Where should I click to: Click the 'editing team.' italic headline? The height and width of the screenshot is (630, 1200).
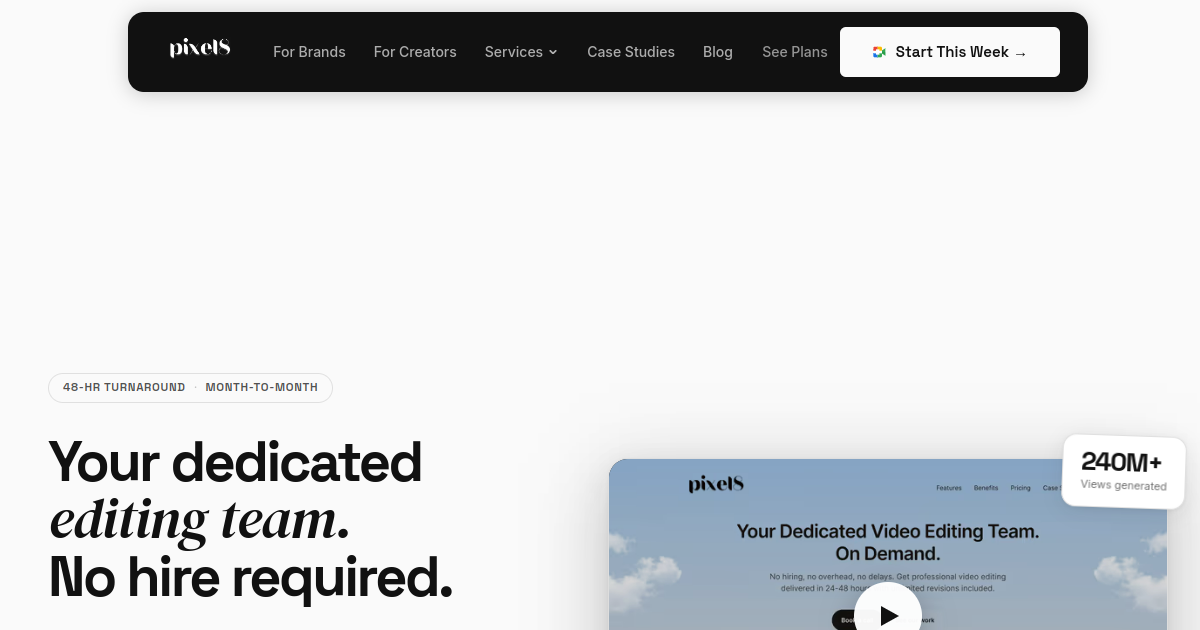[x=200, y=520]
